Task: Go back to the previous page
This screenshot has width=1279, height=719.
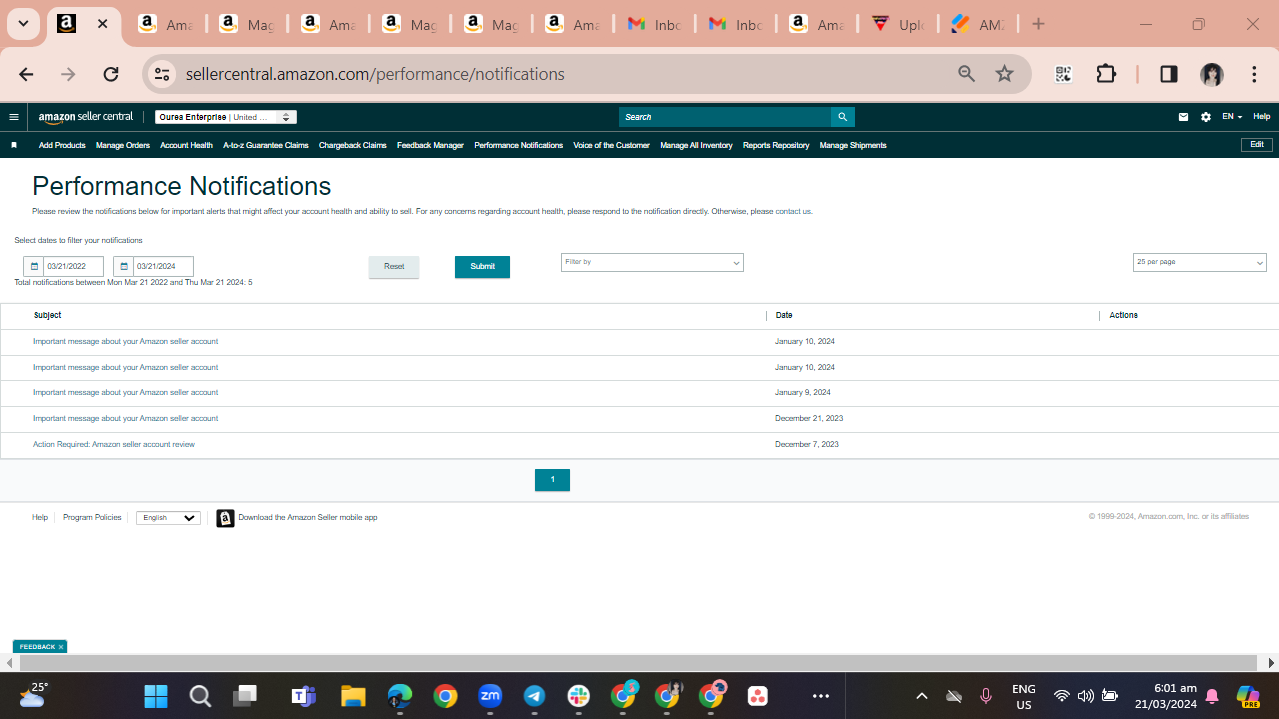Action: point(26,74)
